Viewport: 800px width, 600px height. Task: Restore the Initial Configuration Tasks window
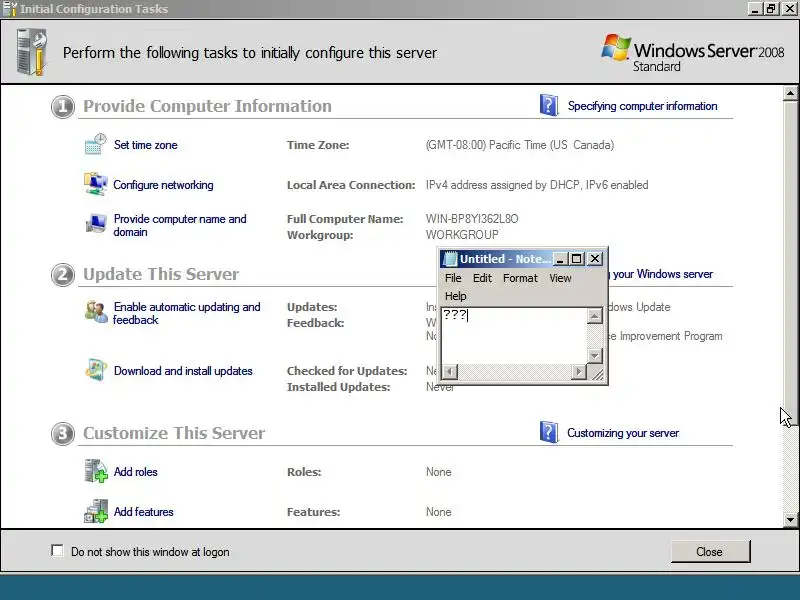point(771,8)
